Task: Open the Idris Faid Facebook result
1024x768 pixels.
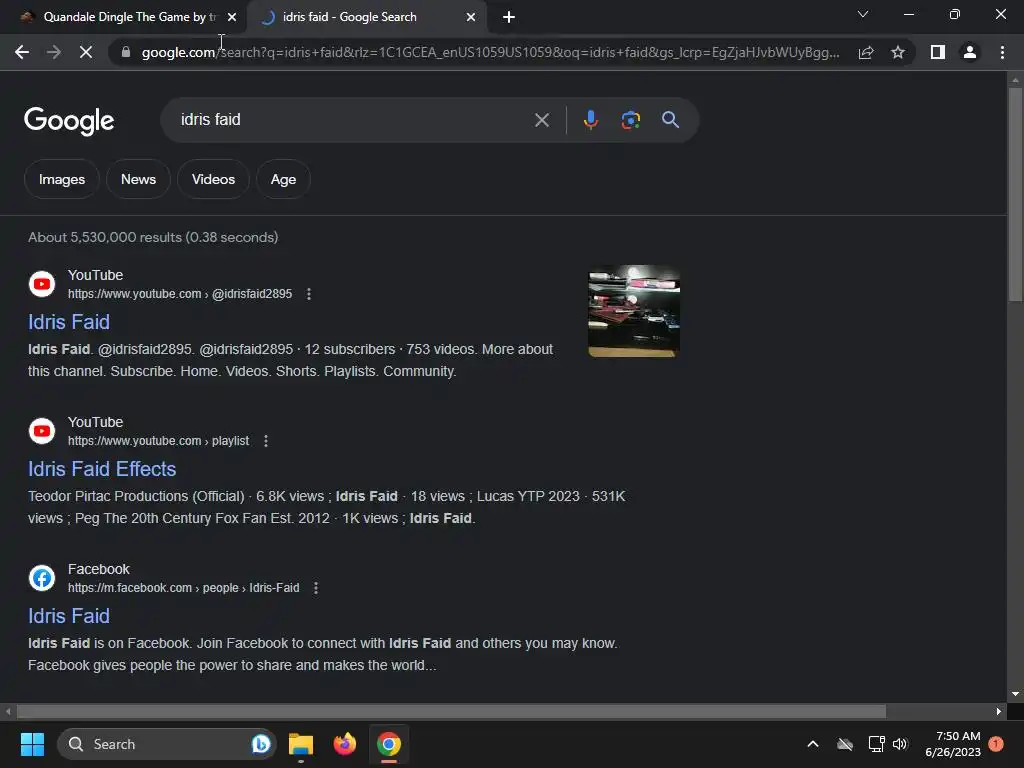Action: 69,616
